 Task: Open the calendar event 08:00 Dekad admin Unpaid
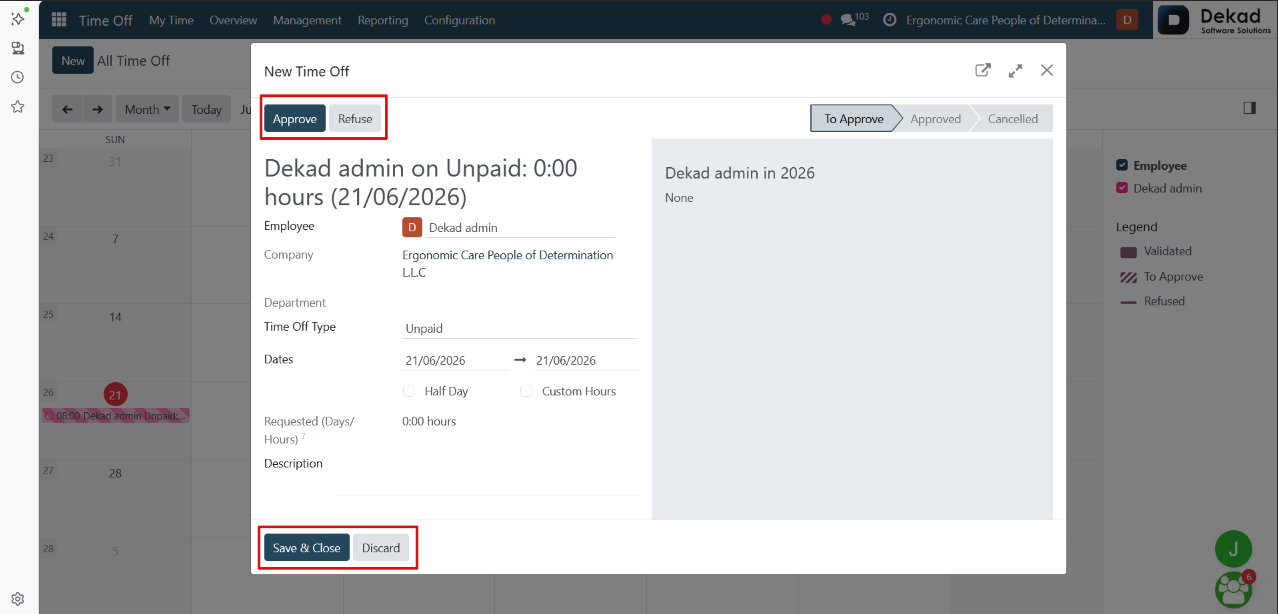point(115,416)
